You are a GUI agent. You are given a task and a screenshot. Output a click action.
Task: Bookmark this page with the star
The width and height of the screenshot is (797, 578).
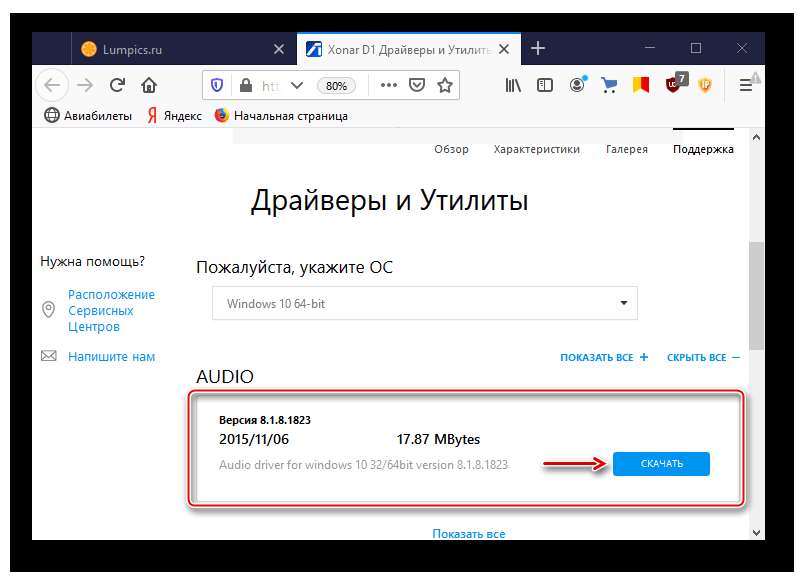point(445,85)
